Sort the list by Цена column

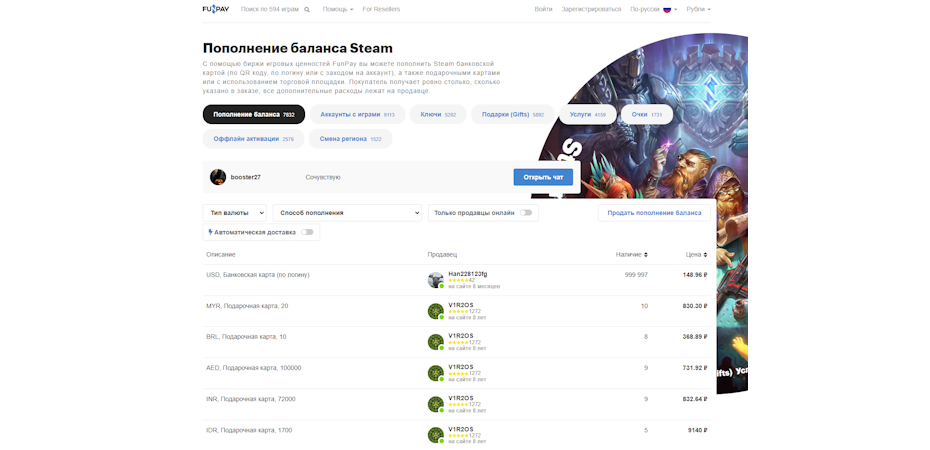(696, 255)
